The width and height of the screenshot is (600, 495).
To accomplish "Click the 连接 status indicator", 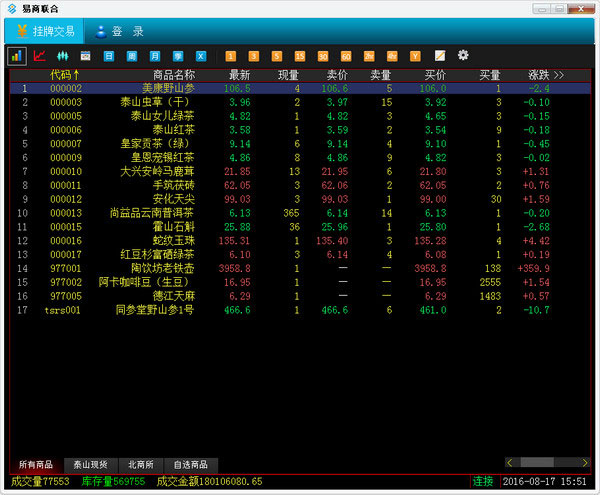I will 483,481.
